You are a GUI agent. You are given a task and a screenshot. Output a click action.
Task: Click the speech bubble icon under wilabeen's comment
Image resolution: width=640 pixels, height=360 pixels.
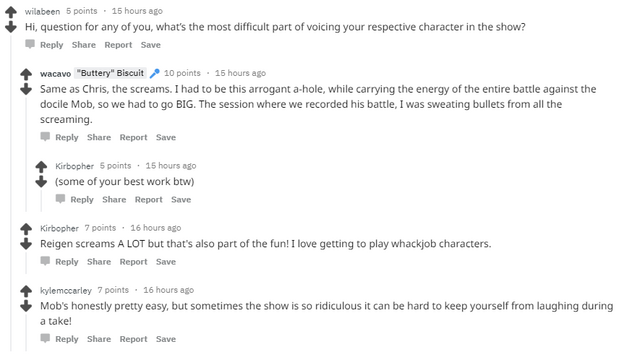30,44
